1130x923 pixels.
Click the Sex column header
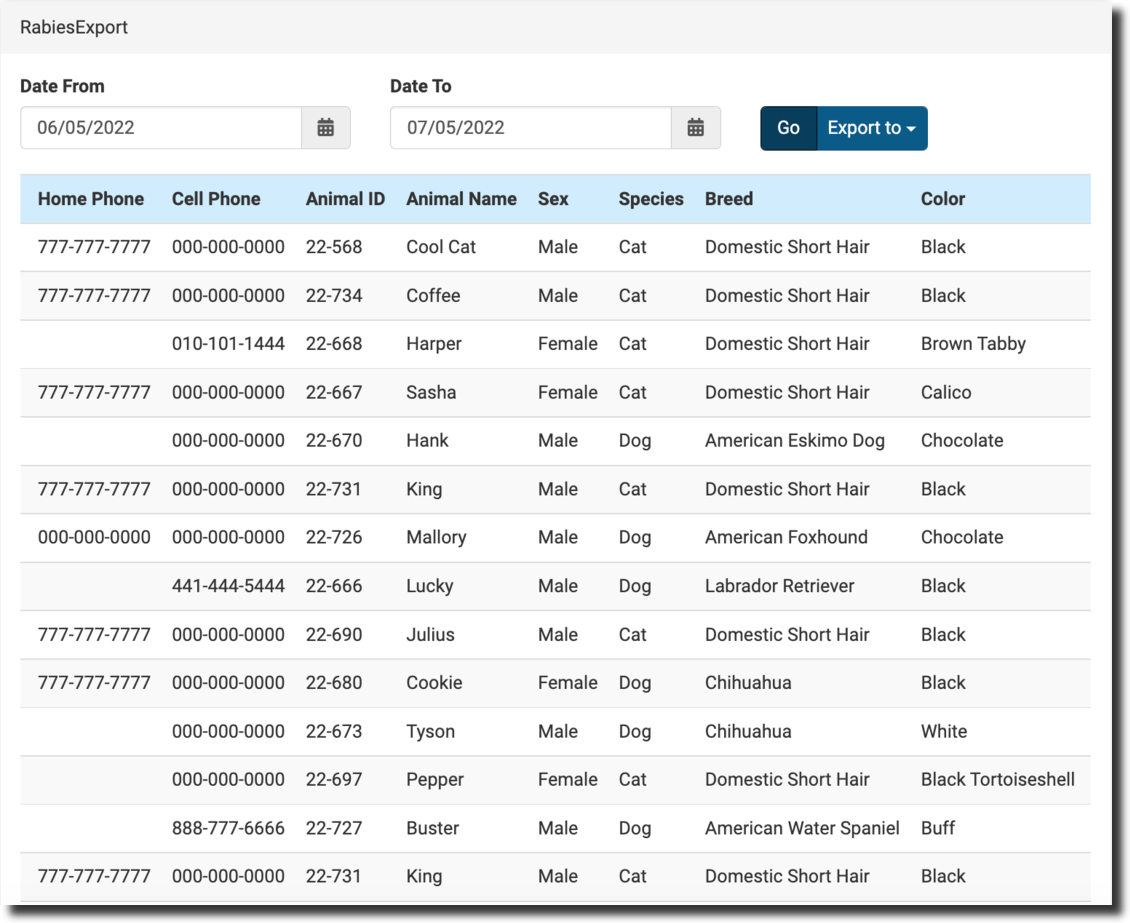coord(553,199)
